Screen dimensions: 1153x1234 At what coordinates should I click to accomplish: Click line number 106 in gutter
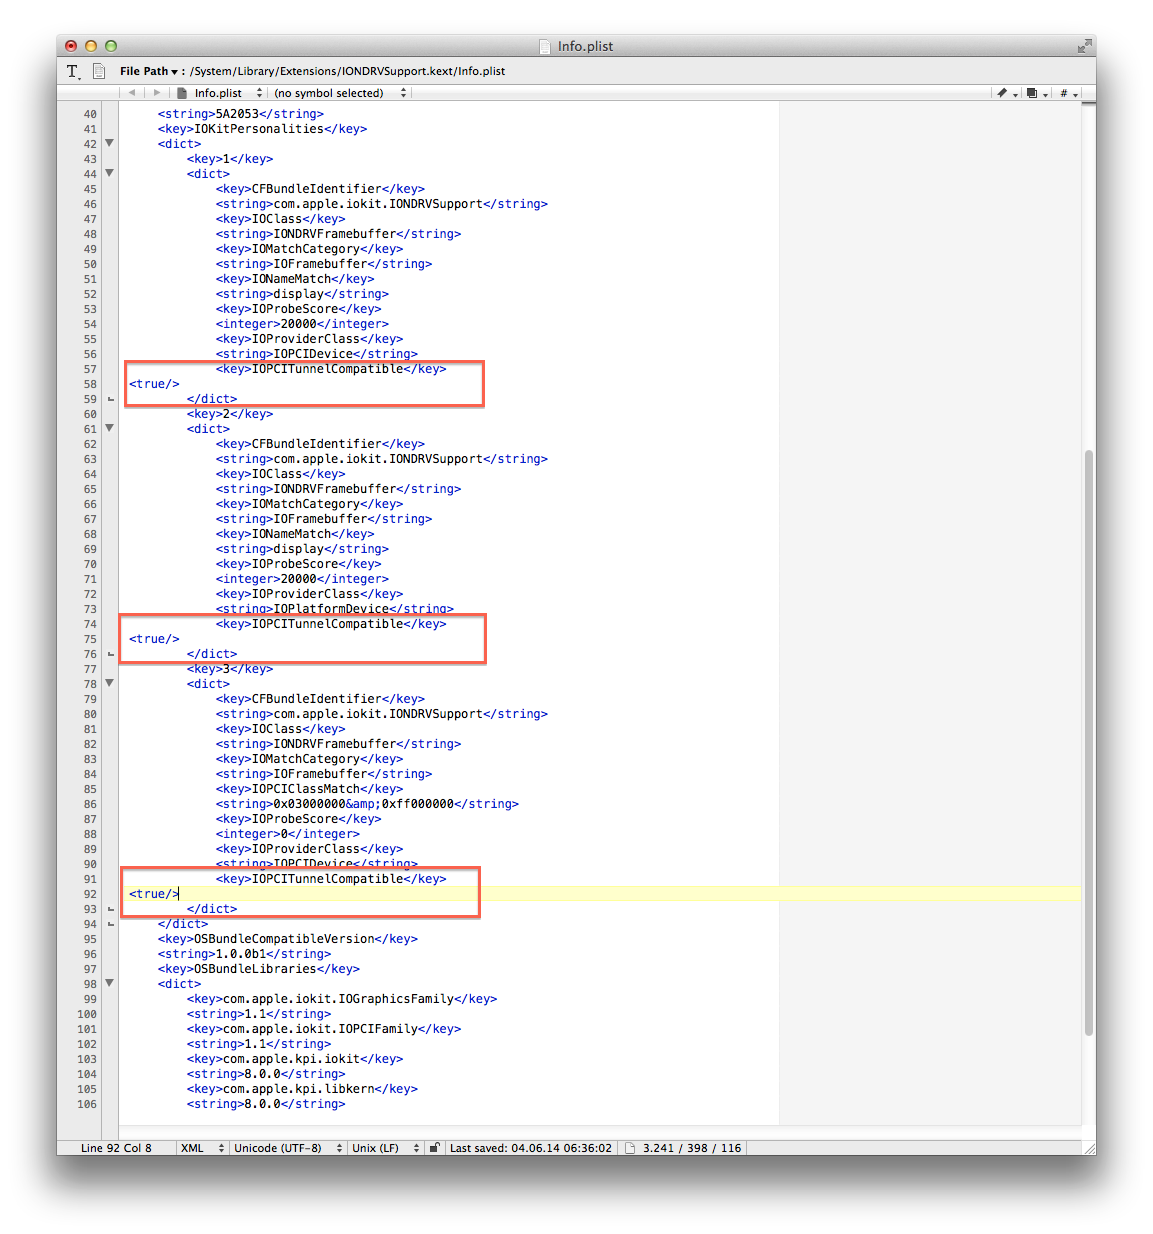coord(87,1104)
